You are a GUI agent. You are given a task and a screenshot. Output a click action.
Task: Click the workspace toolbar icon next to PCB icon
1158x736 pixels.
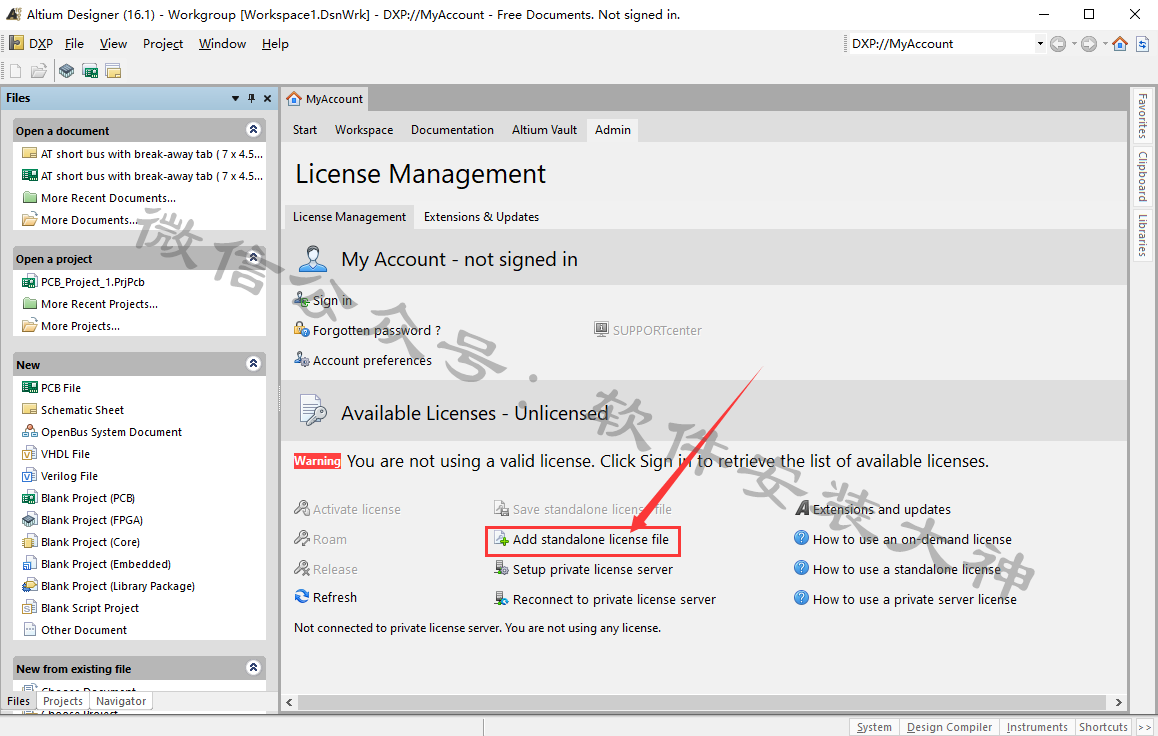113,71
